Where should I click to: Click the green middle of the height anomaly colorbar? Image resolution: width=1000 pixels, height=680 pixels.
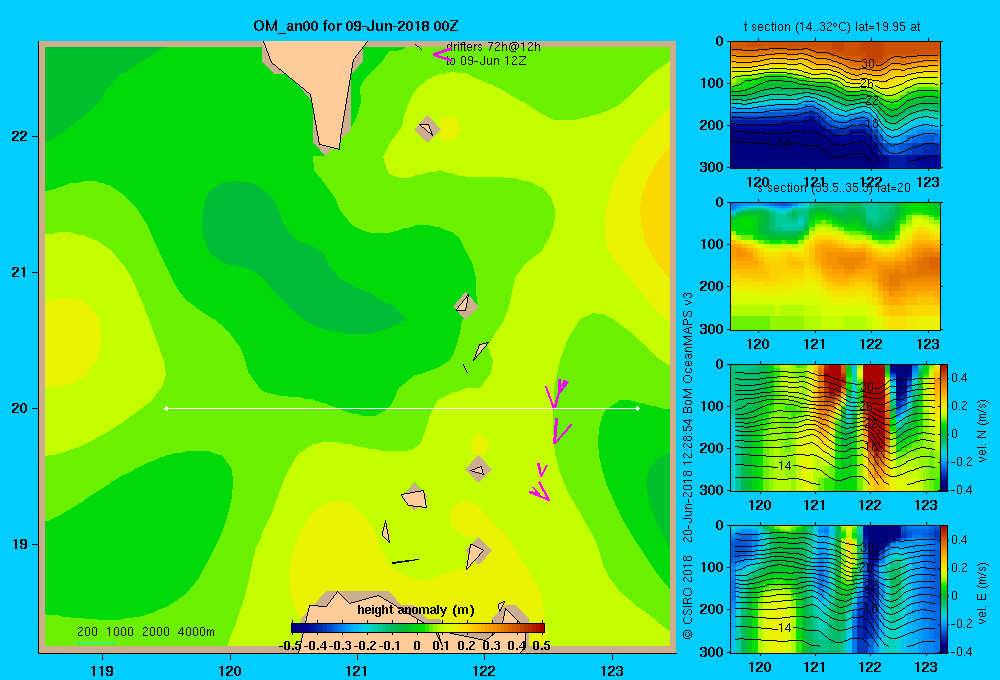coord(418,628)
